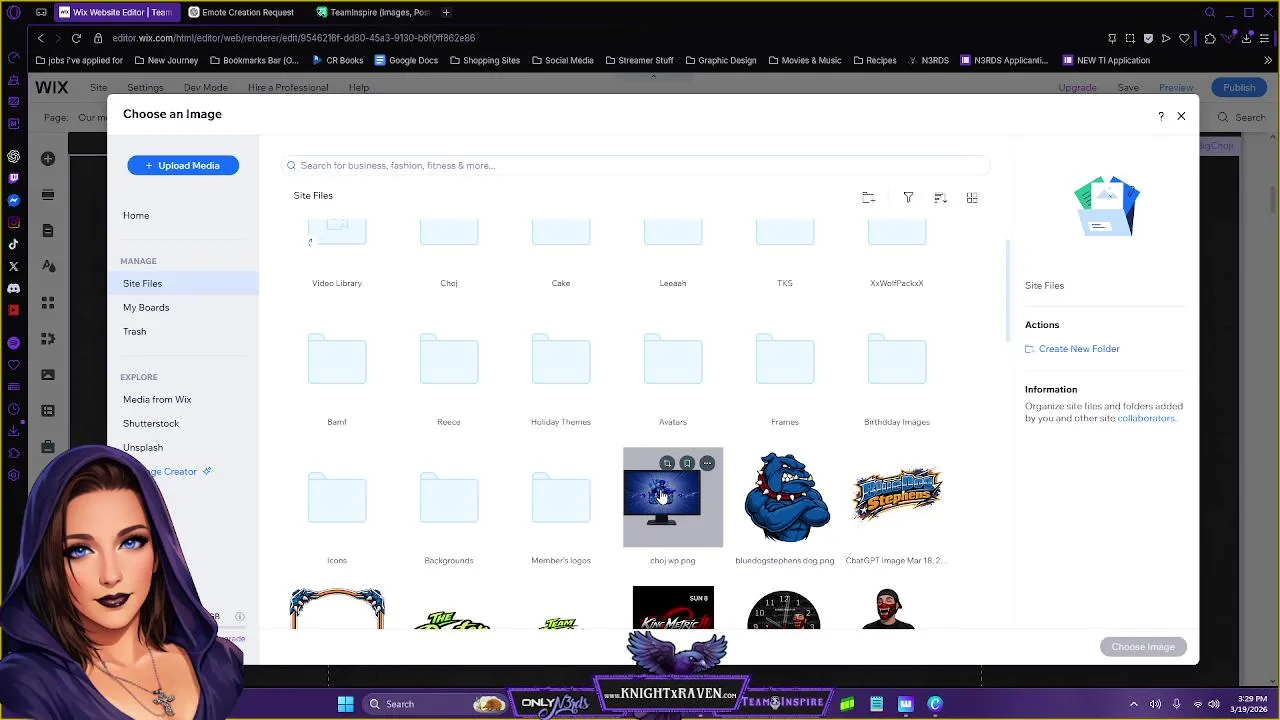
Task: Reload the page with the browser refresh icon
Action: 76,38
